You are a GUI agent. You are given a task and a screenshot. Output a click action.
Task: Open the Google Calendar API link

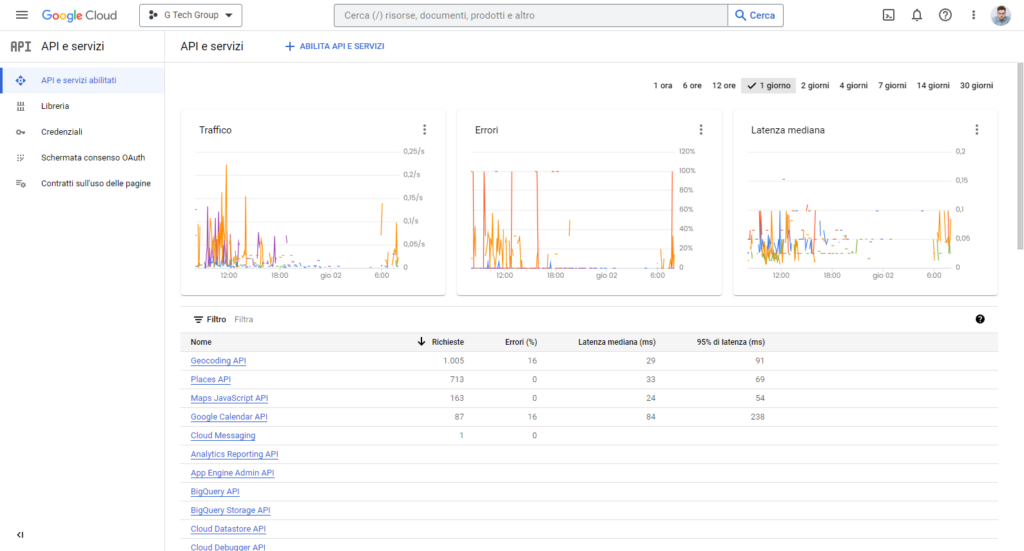tap(229, 417)
